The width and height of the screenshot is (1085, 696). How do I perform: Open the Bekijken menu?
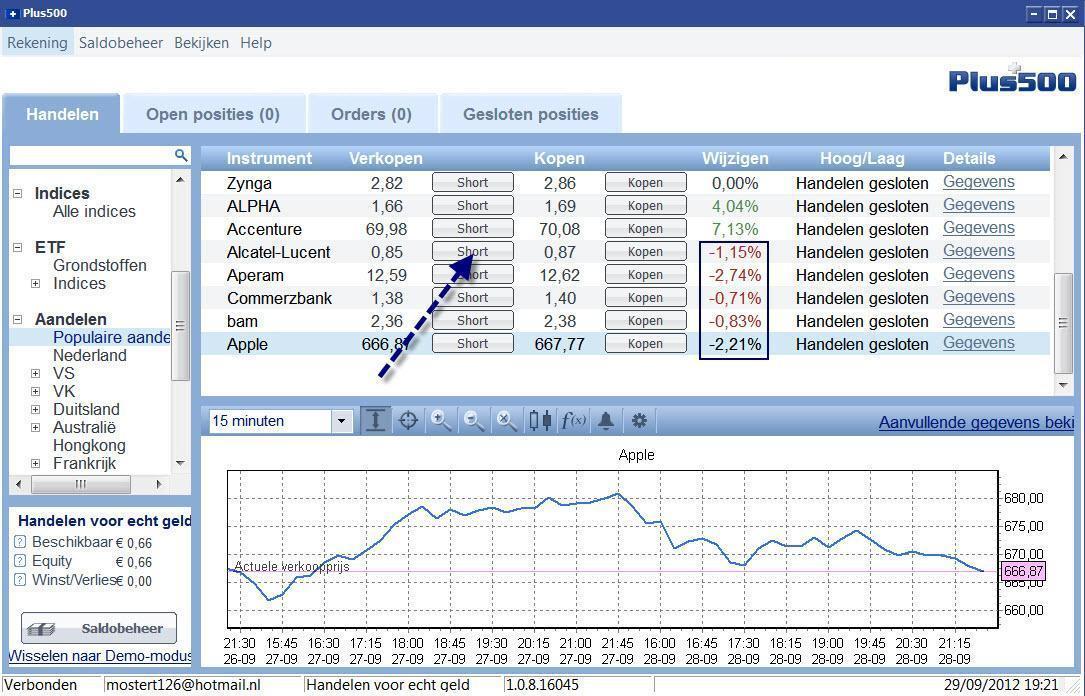(201, 43)
